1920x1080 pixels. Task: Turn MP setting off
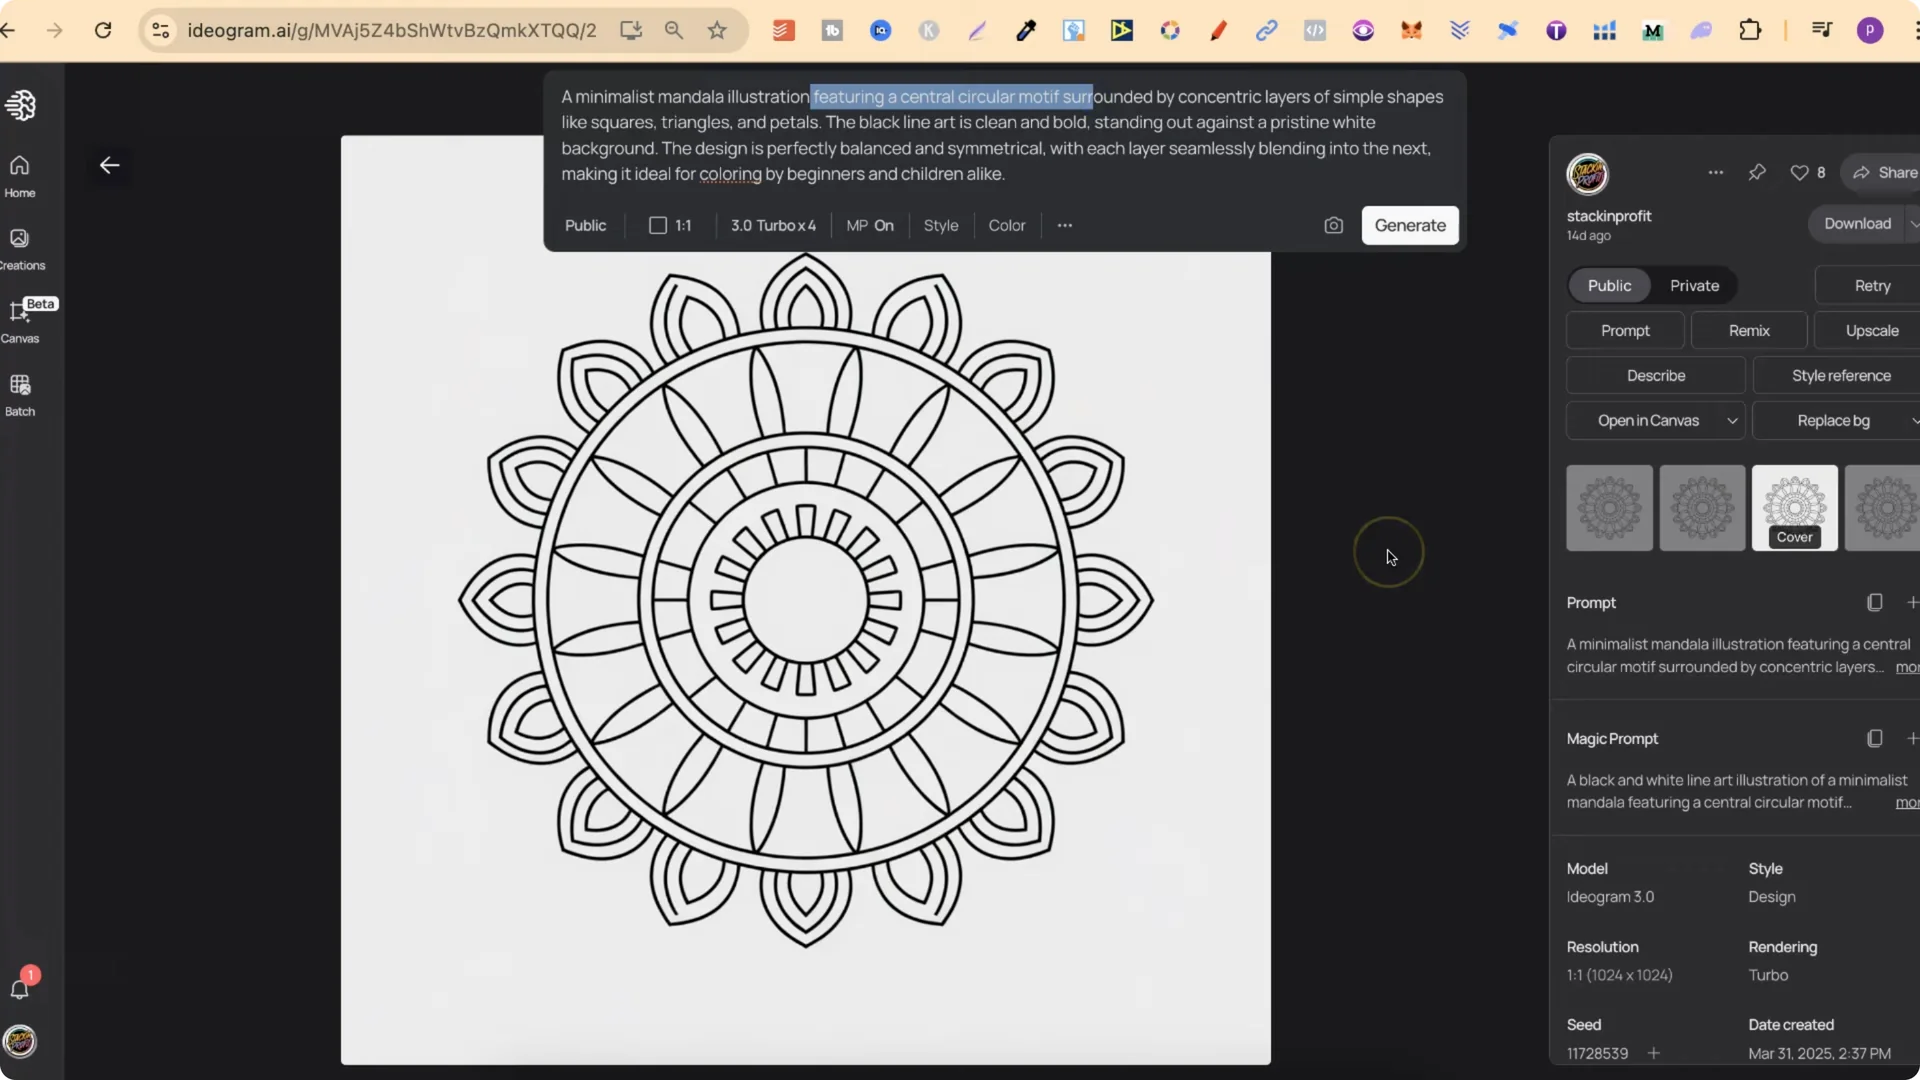point(869,225)
